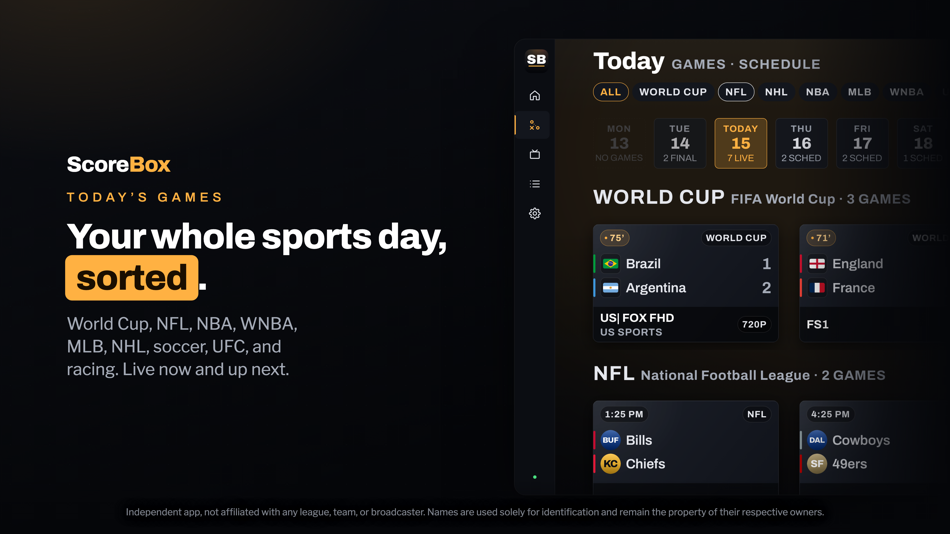
Task: Click the Argentina team name
Action: point(656,288)
